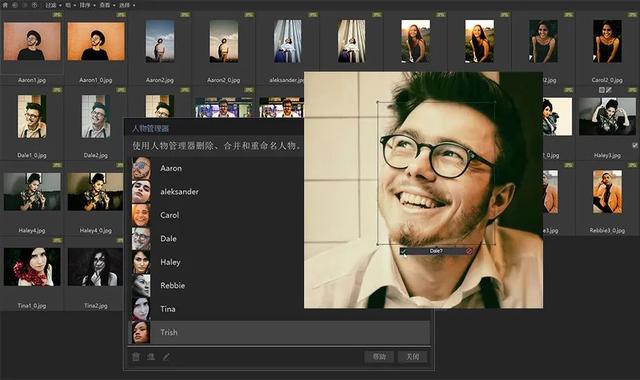This screenshot has width=640, height=380.
Task: Click the large Dale face preview image
Action: [x=423, y=190]
